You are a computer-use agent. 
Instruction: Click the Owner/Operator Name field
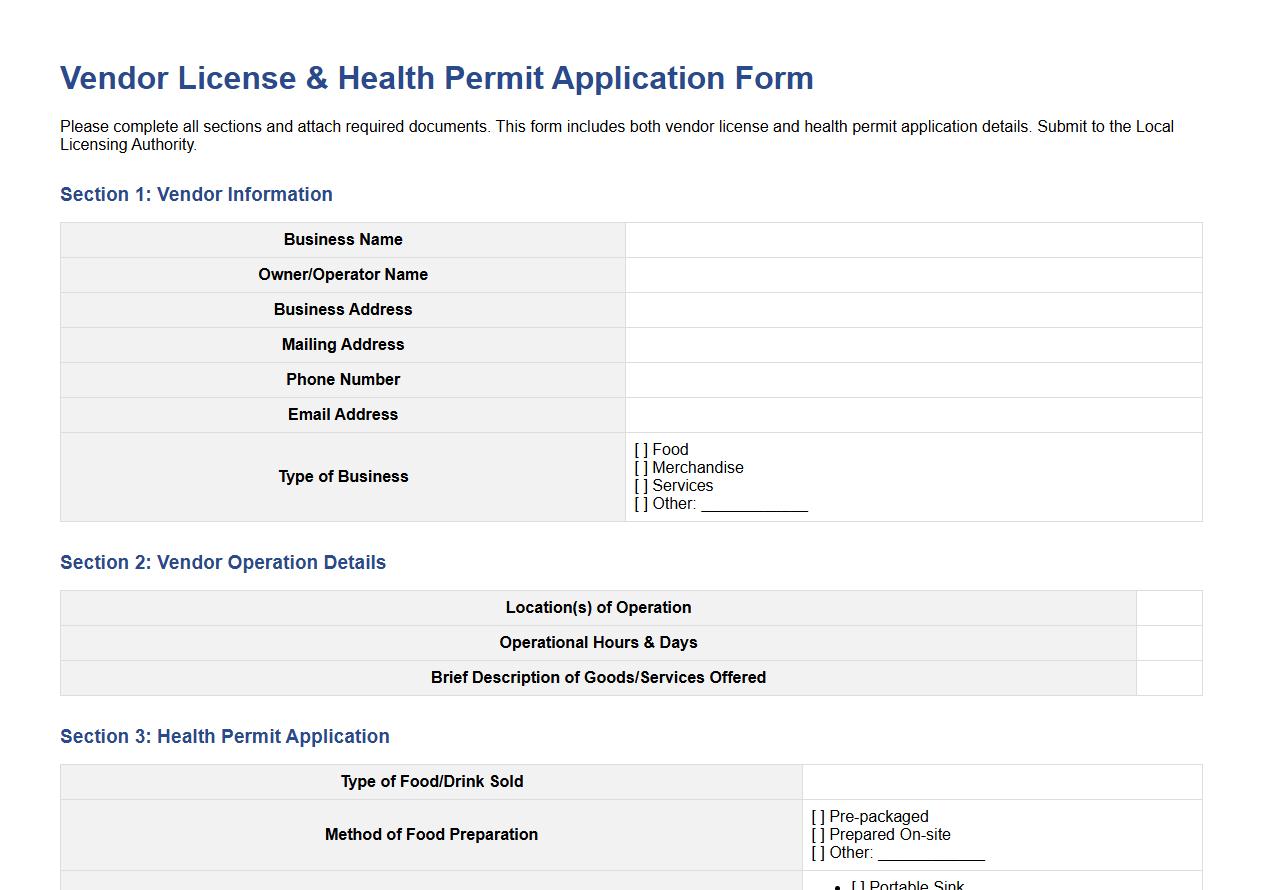[912, 274]
